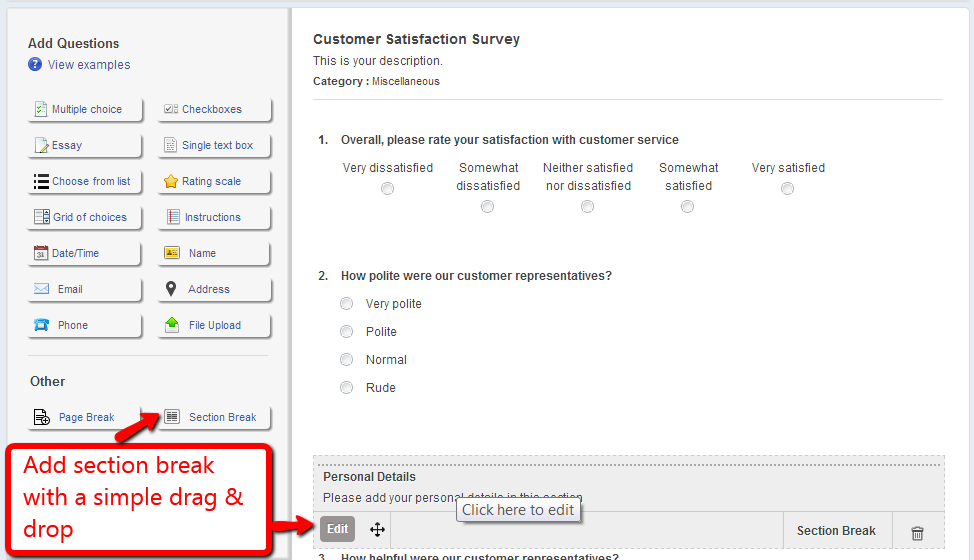Add a Date/Time field
The image size is (974, 560).
tap(85, 253)
